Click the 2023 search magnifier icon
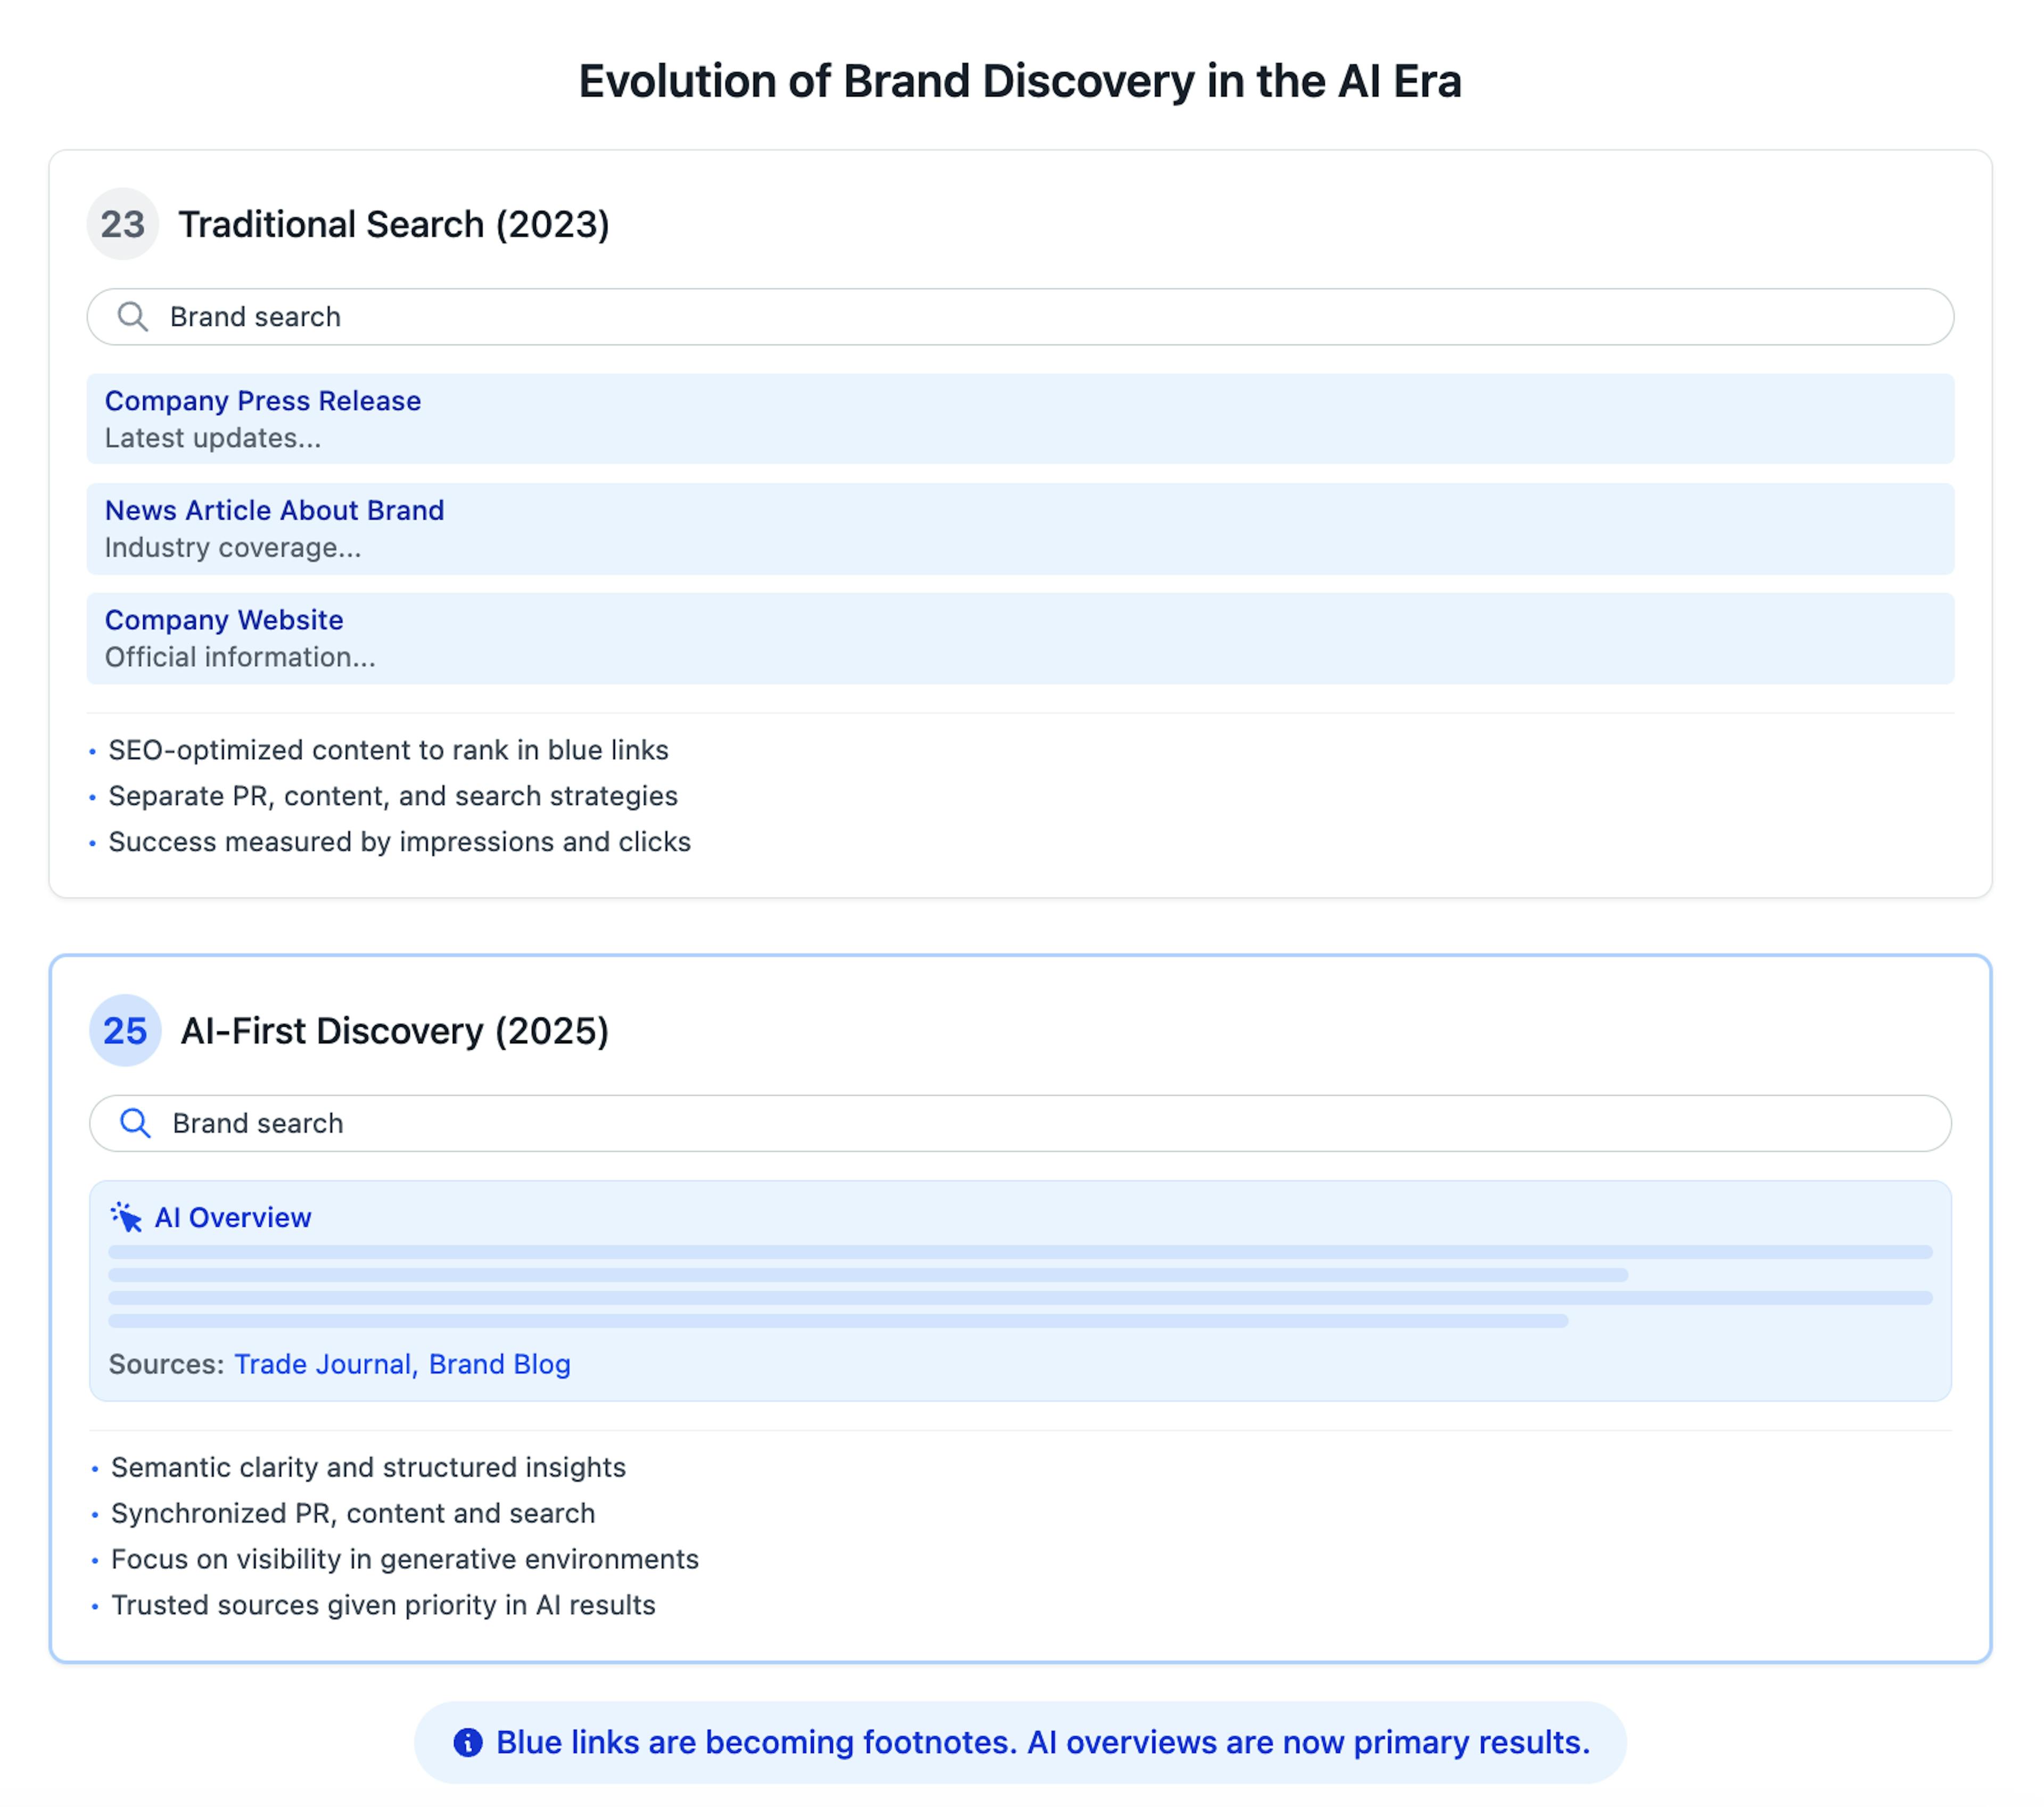The image size is (2044, 1807). (132, 317)
